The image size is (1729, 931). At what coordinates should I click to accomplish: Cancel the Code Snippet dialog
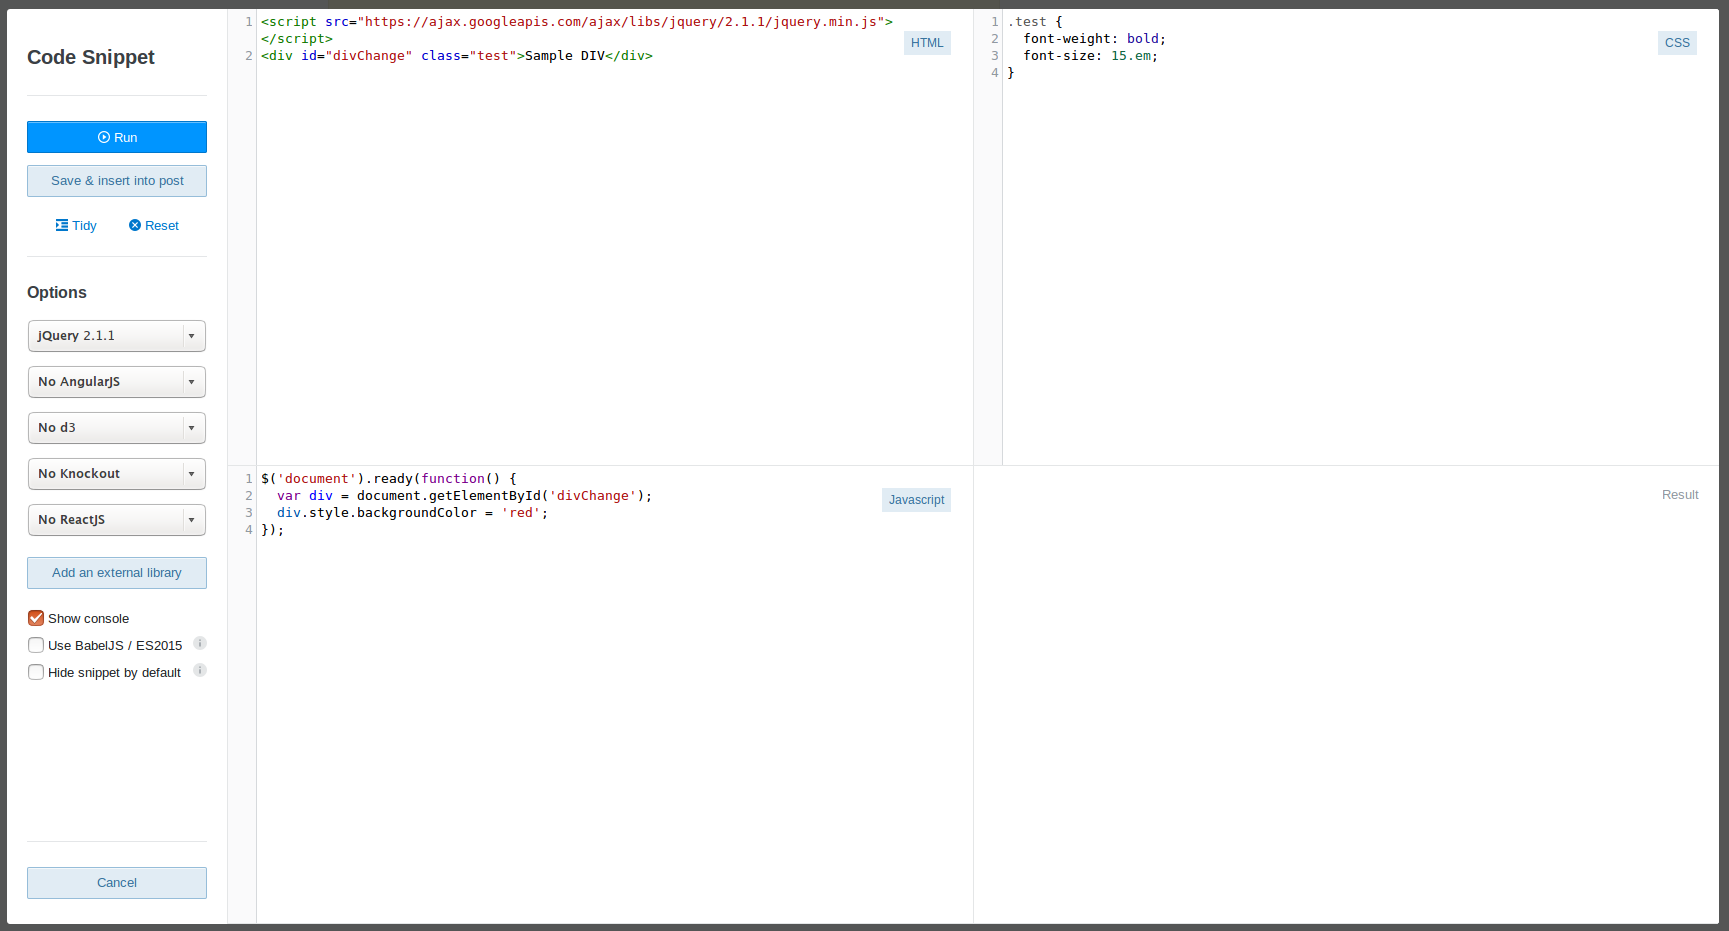[117, 883]
